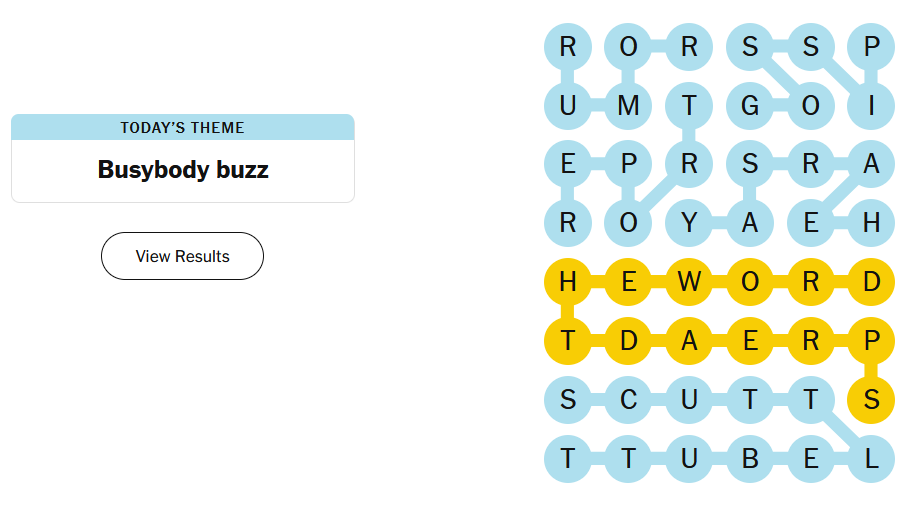Select the letter Y tile
This screenshot has width=905, height=509.
coord(689,223)
